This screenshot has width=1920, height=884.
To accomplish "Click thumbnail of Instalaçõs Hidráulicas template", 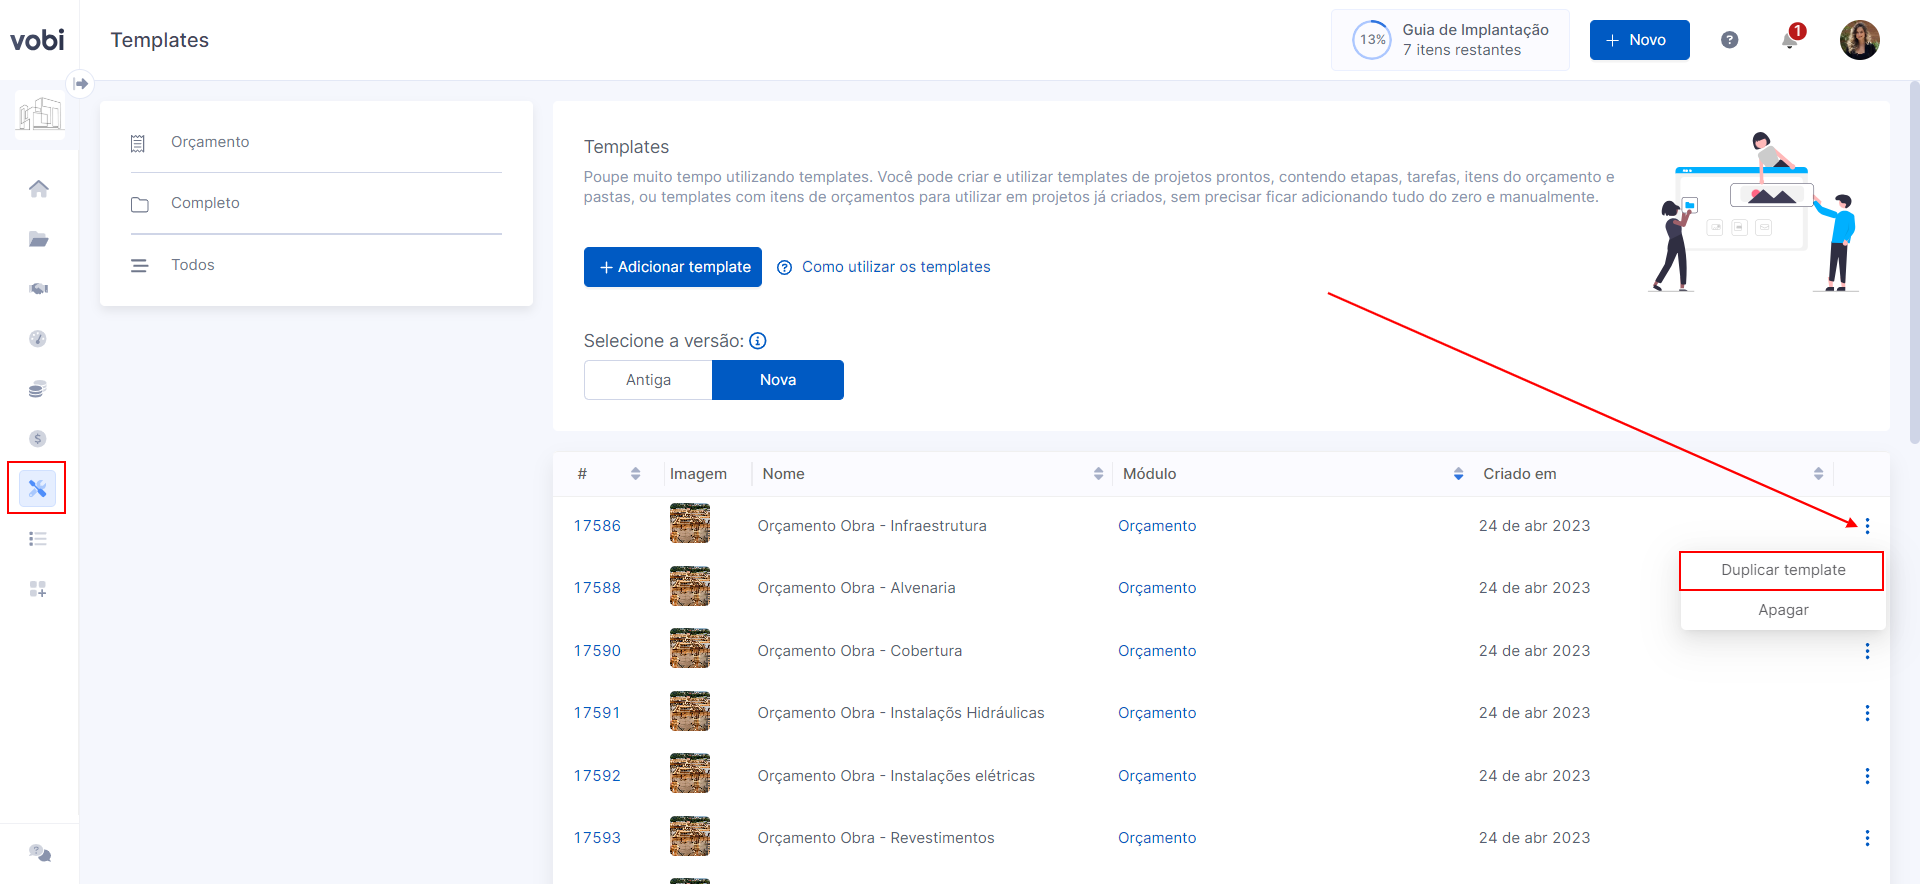I will (x=690, y=711).
